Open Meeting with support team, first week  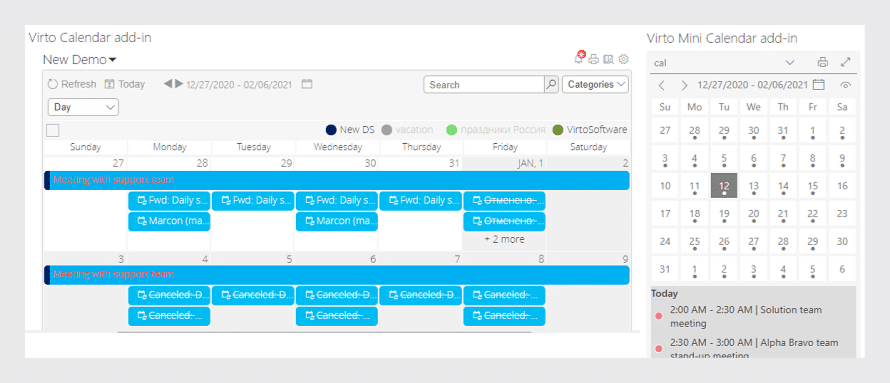tap(337, 180)
